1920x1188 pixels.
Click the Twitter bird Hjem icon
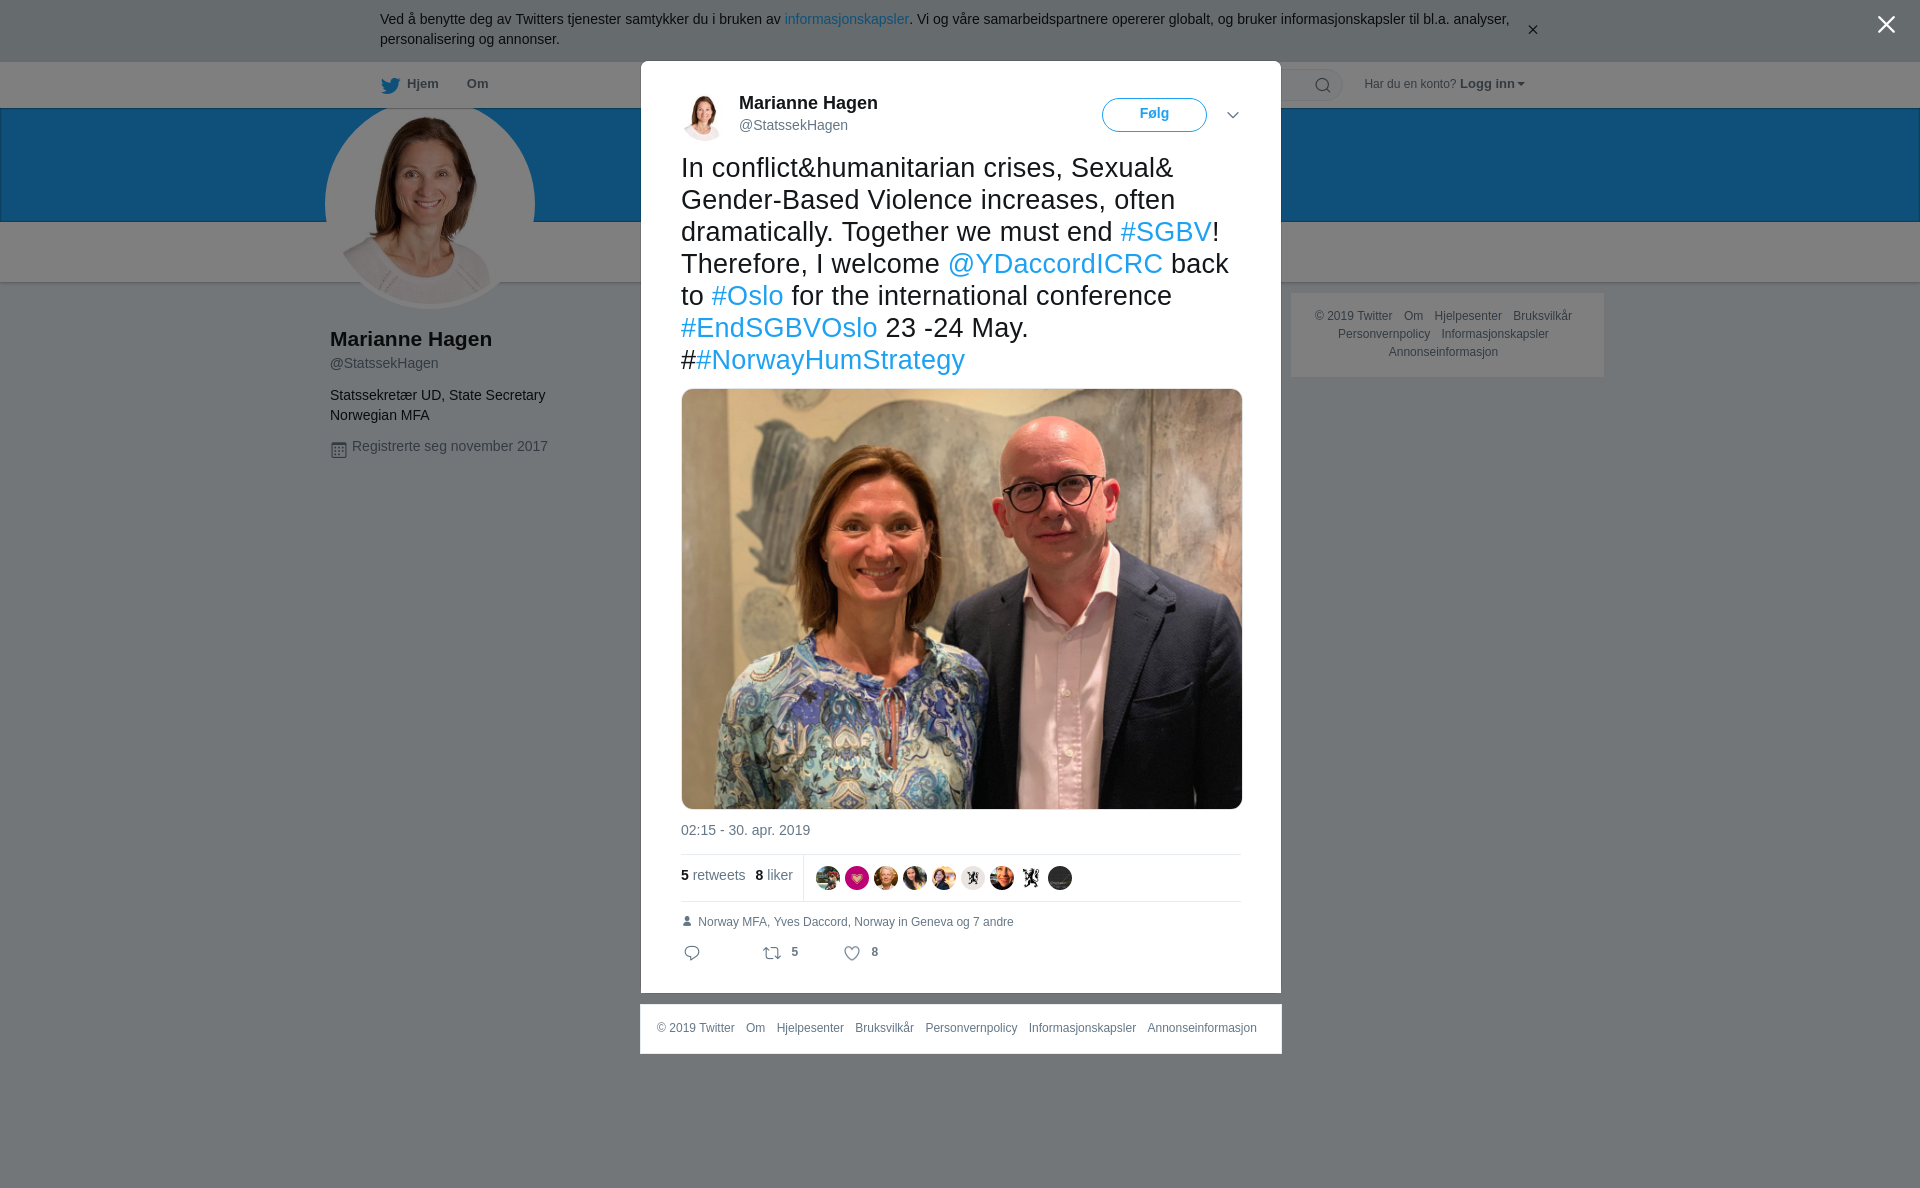390,85
